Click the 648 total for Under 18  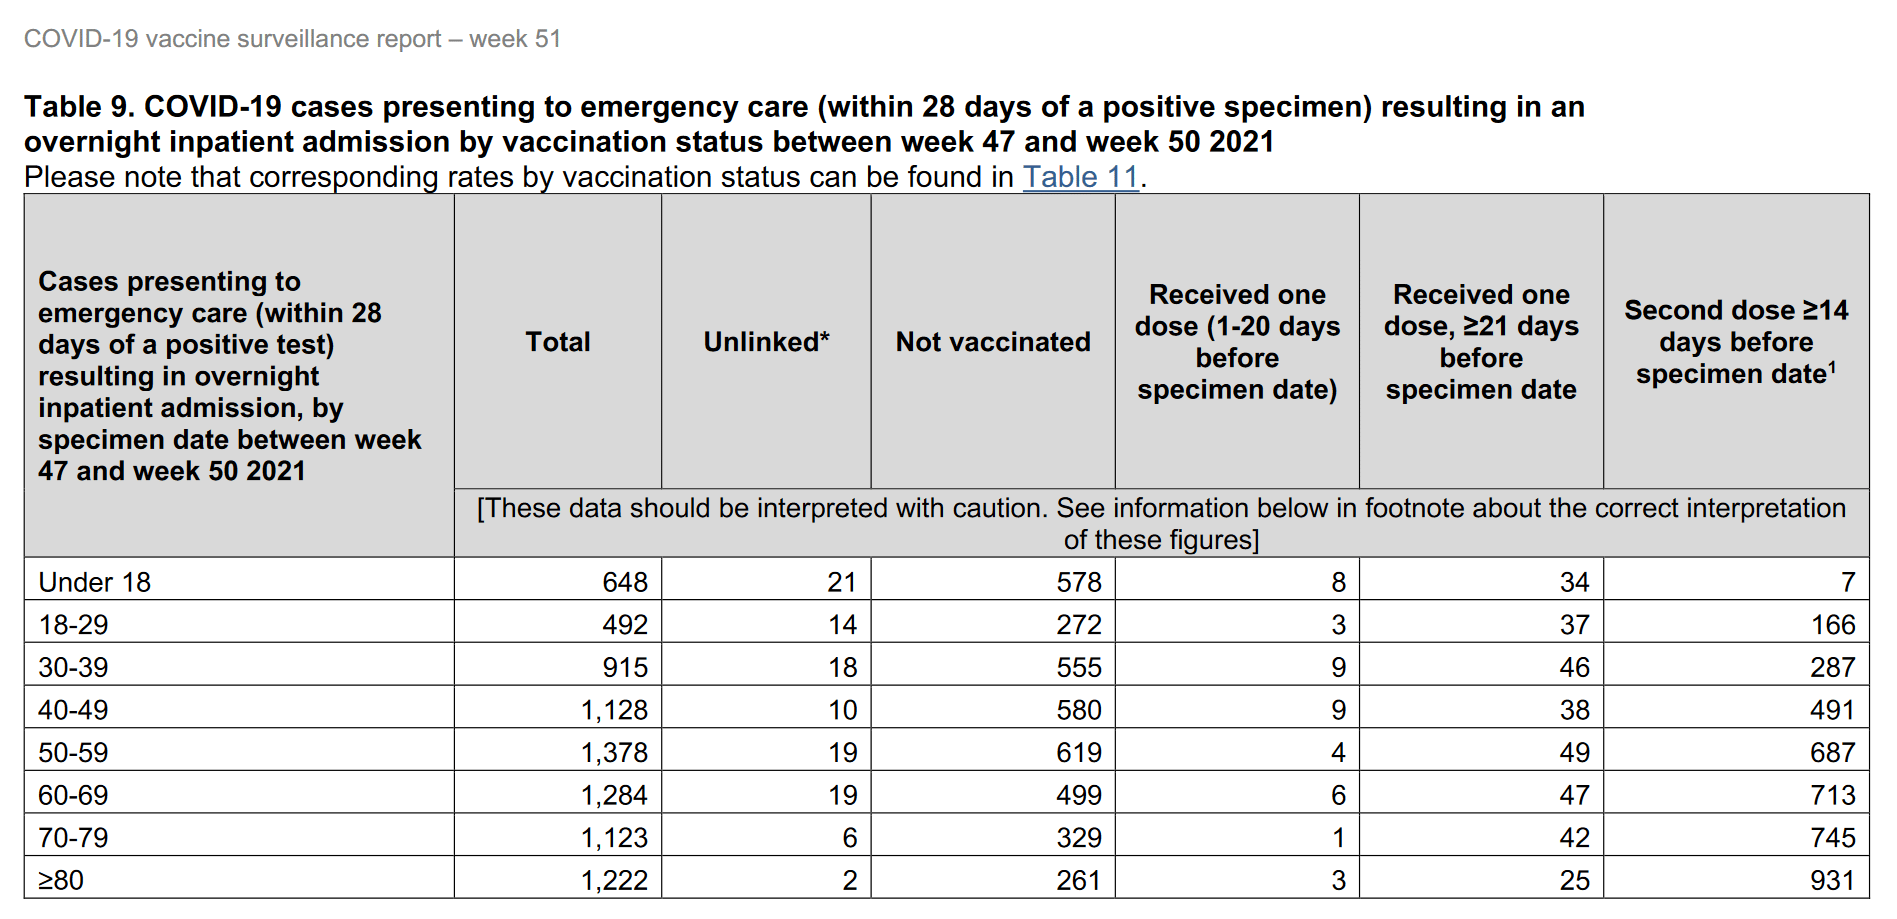[625, 582]
